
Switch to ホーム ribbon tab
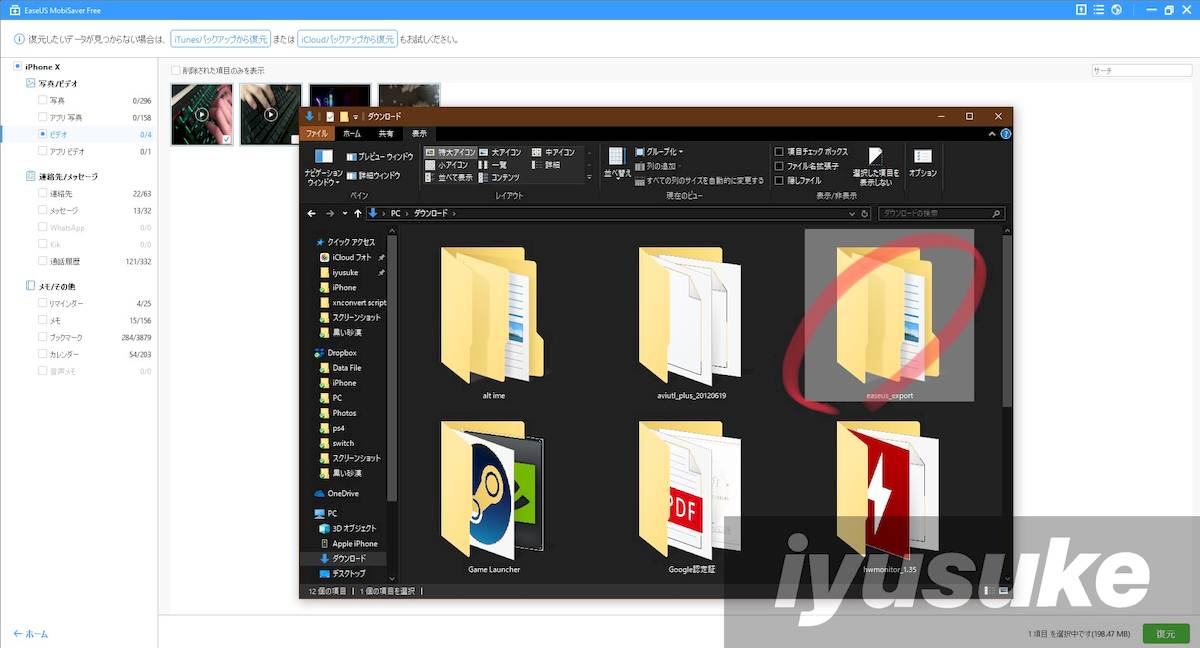click(352, 133)
